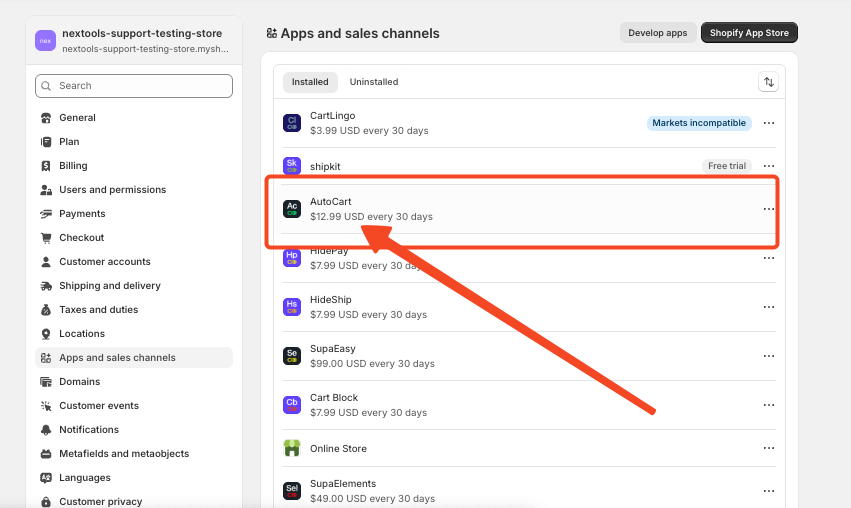Click the Online Store channel icon

tap(292, 448)
